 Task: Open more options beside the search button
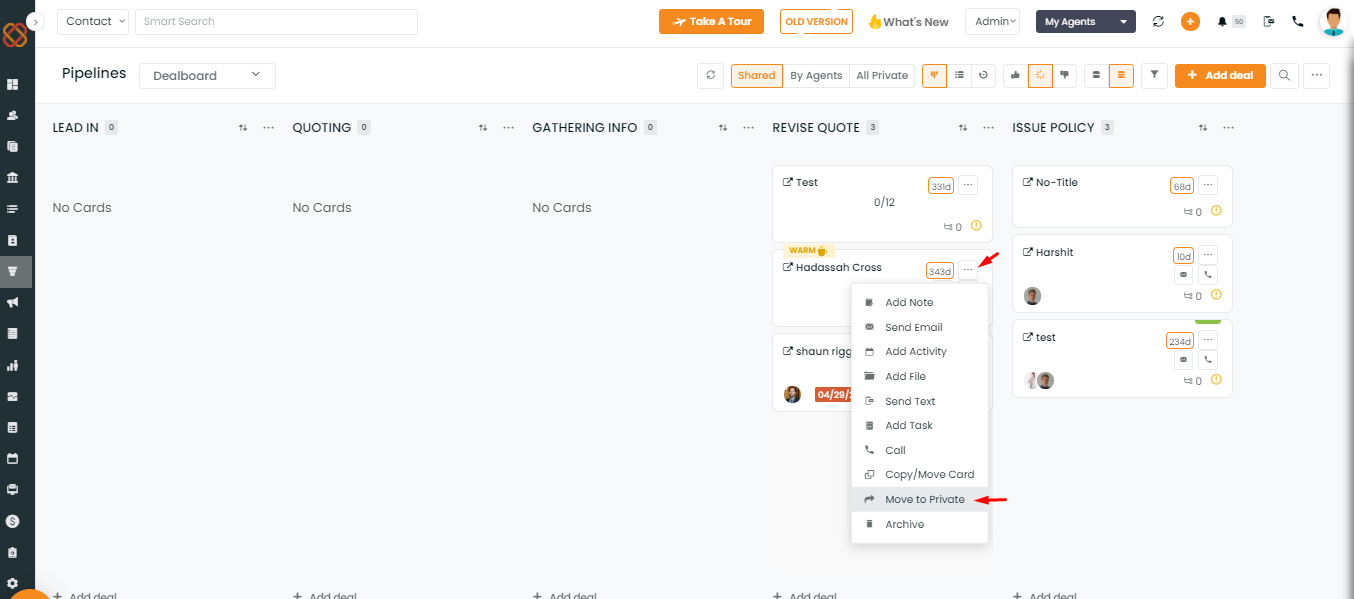click(x=1316, y=75)
